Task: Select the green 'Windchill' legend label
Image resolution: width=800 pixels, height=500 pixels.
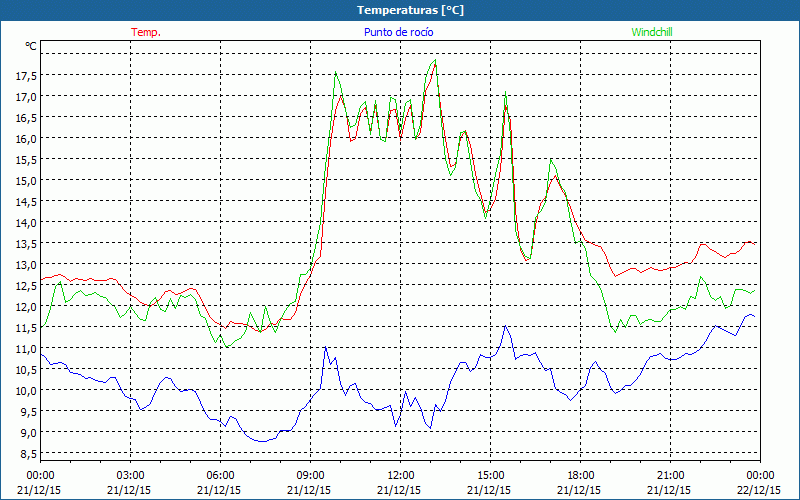Action: point(652,32)
